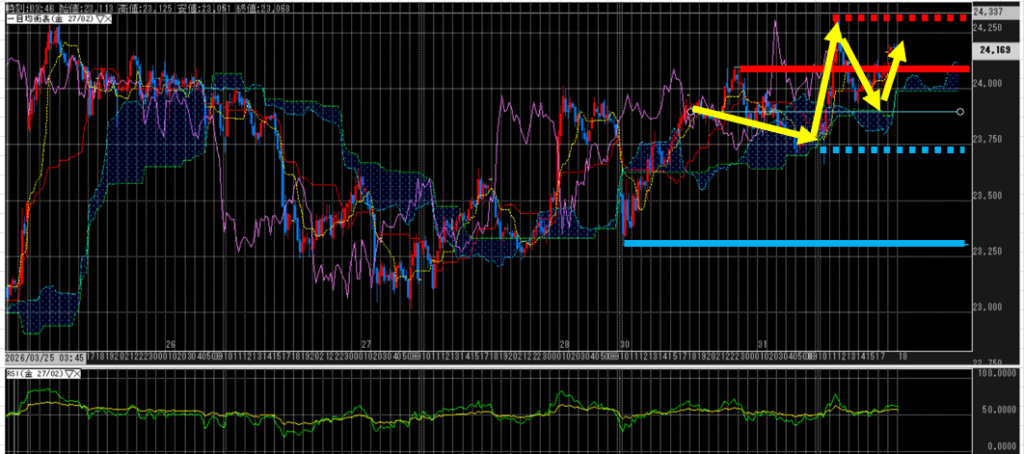The width and height of the screenshot is (1024, 454).
Task: Open the RSI indicator dropdown triangle
Action: 70,374
